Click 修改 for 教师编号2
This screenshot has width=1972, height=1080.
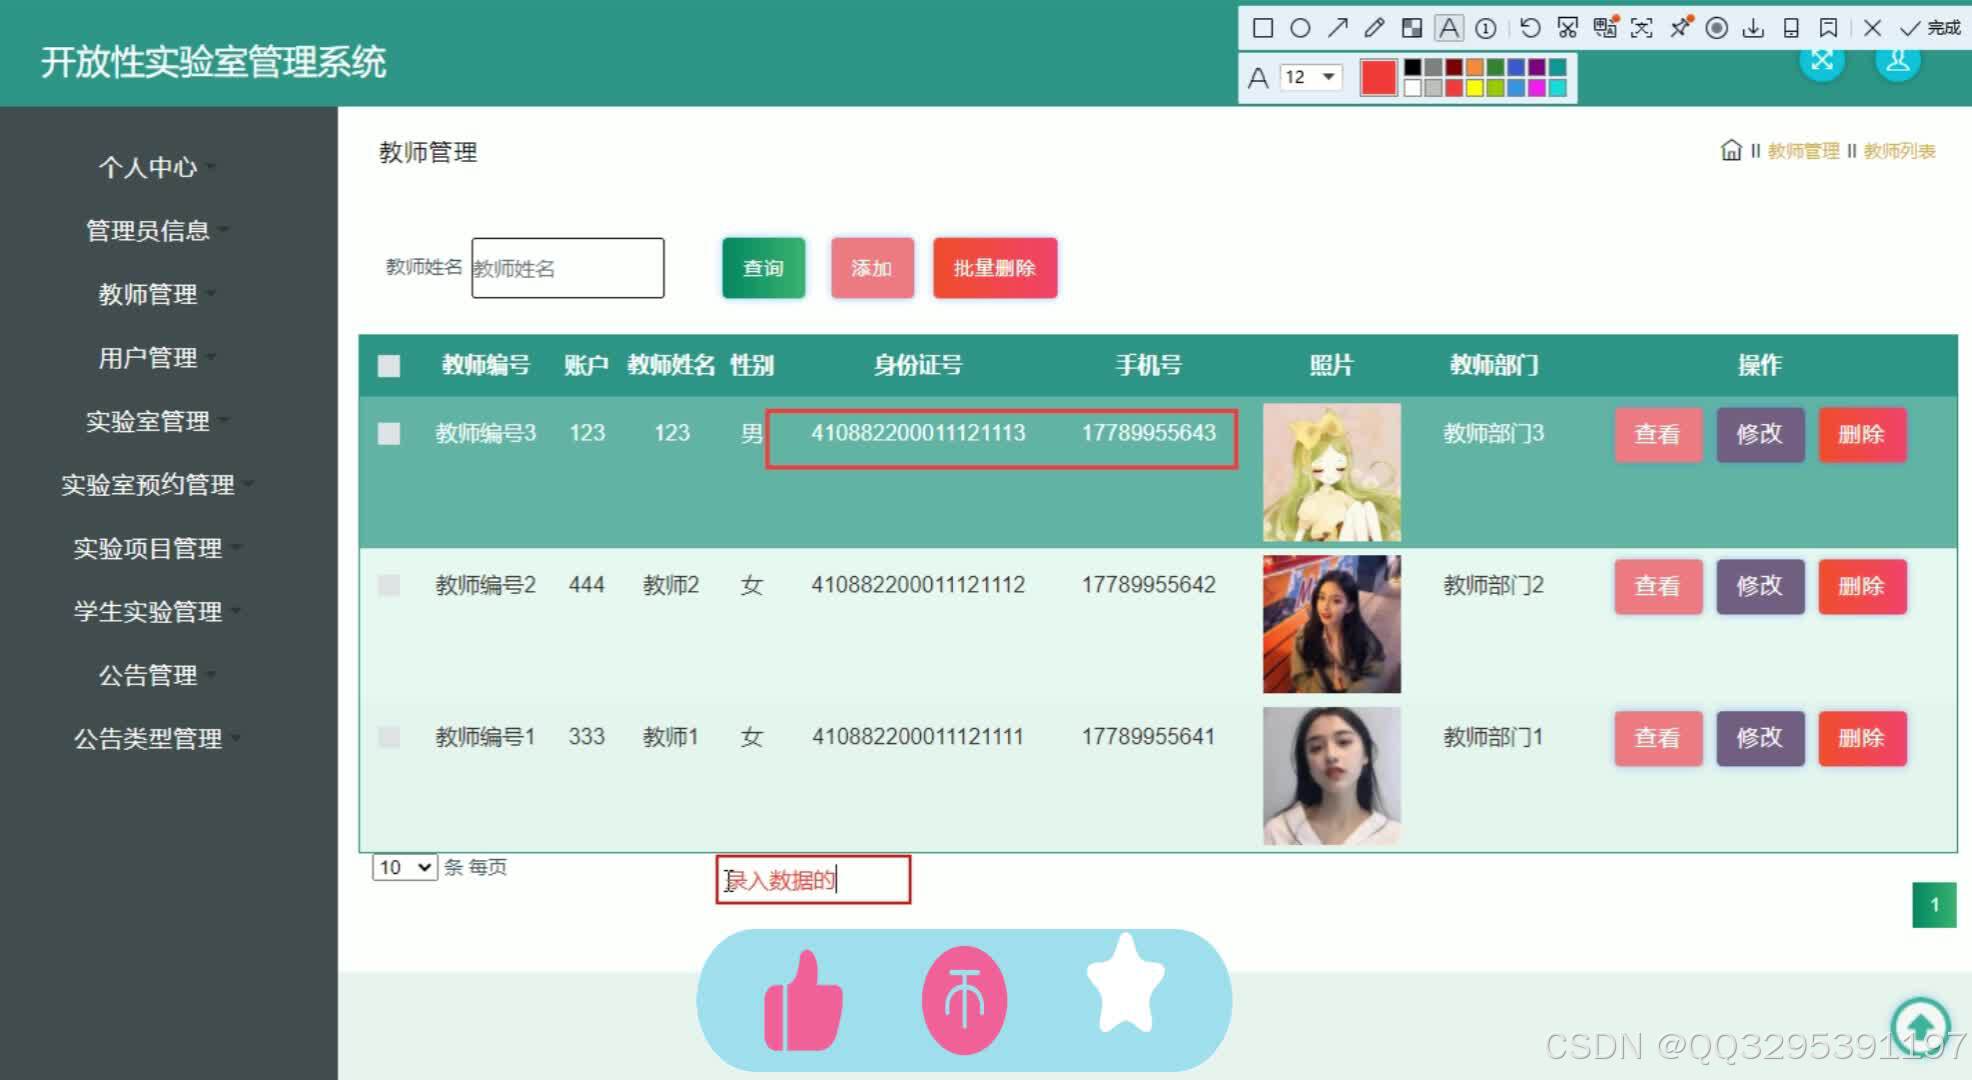tap(1760, 586)
